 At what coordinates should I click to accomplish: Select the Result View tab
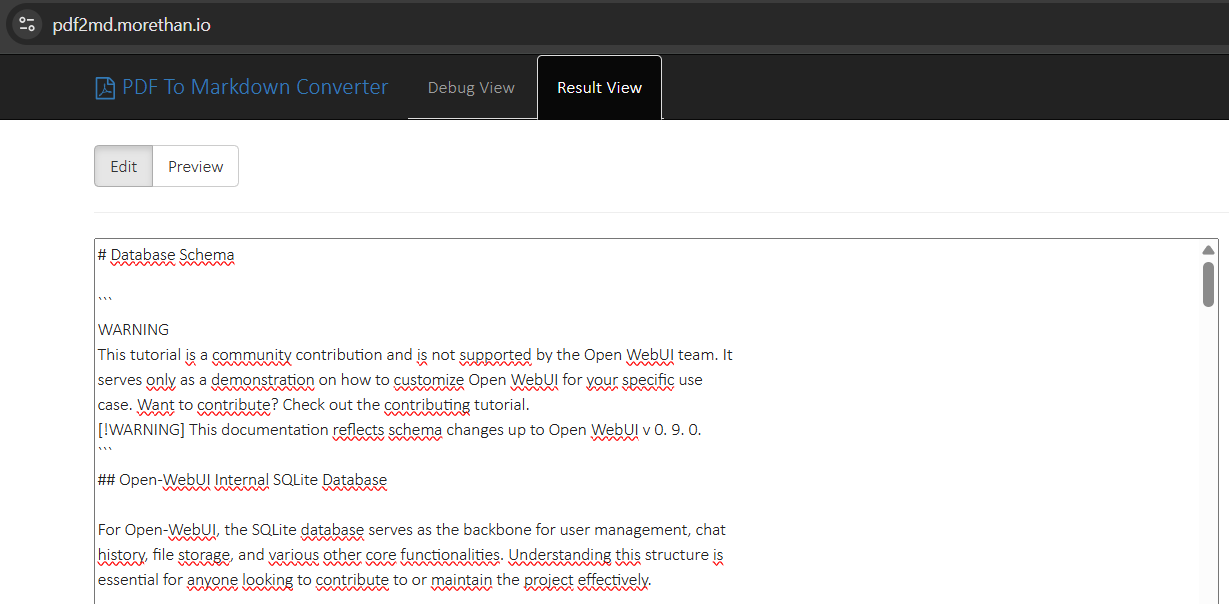point(599,88)
